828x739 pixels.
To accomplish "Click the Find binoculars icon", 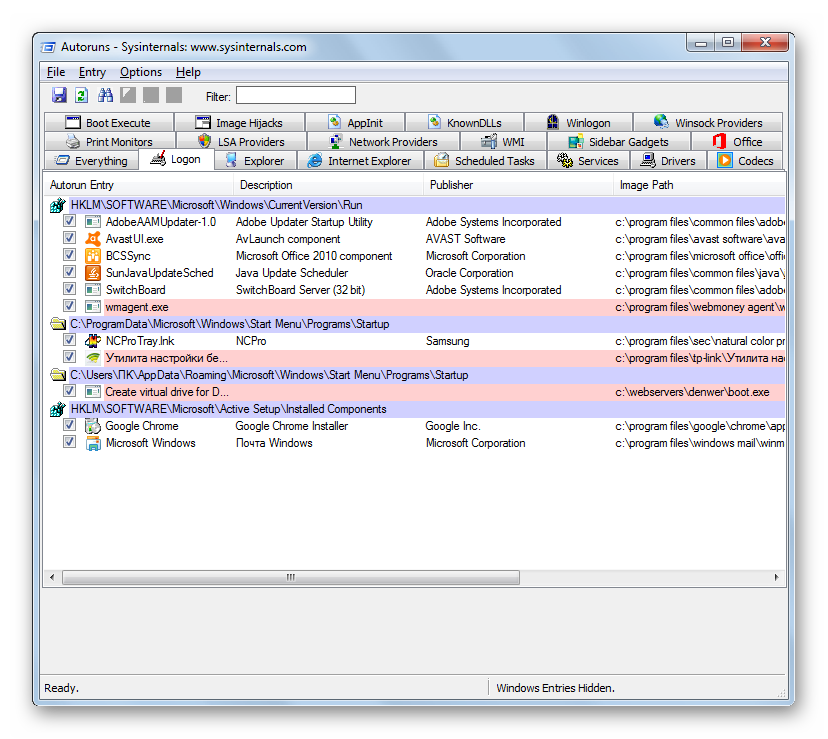I will 105,95.
